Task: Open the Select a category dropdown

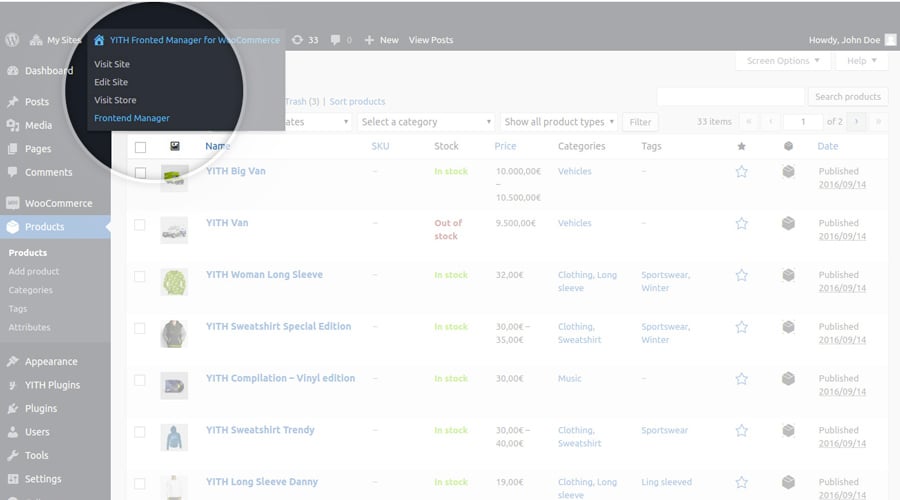Action: [425, 122]
